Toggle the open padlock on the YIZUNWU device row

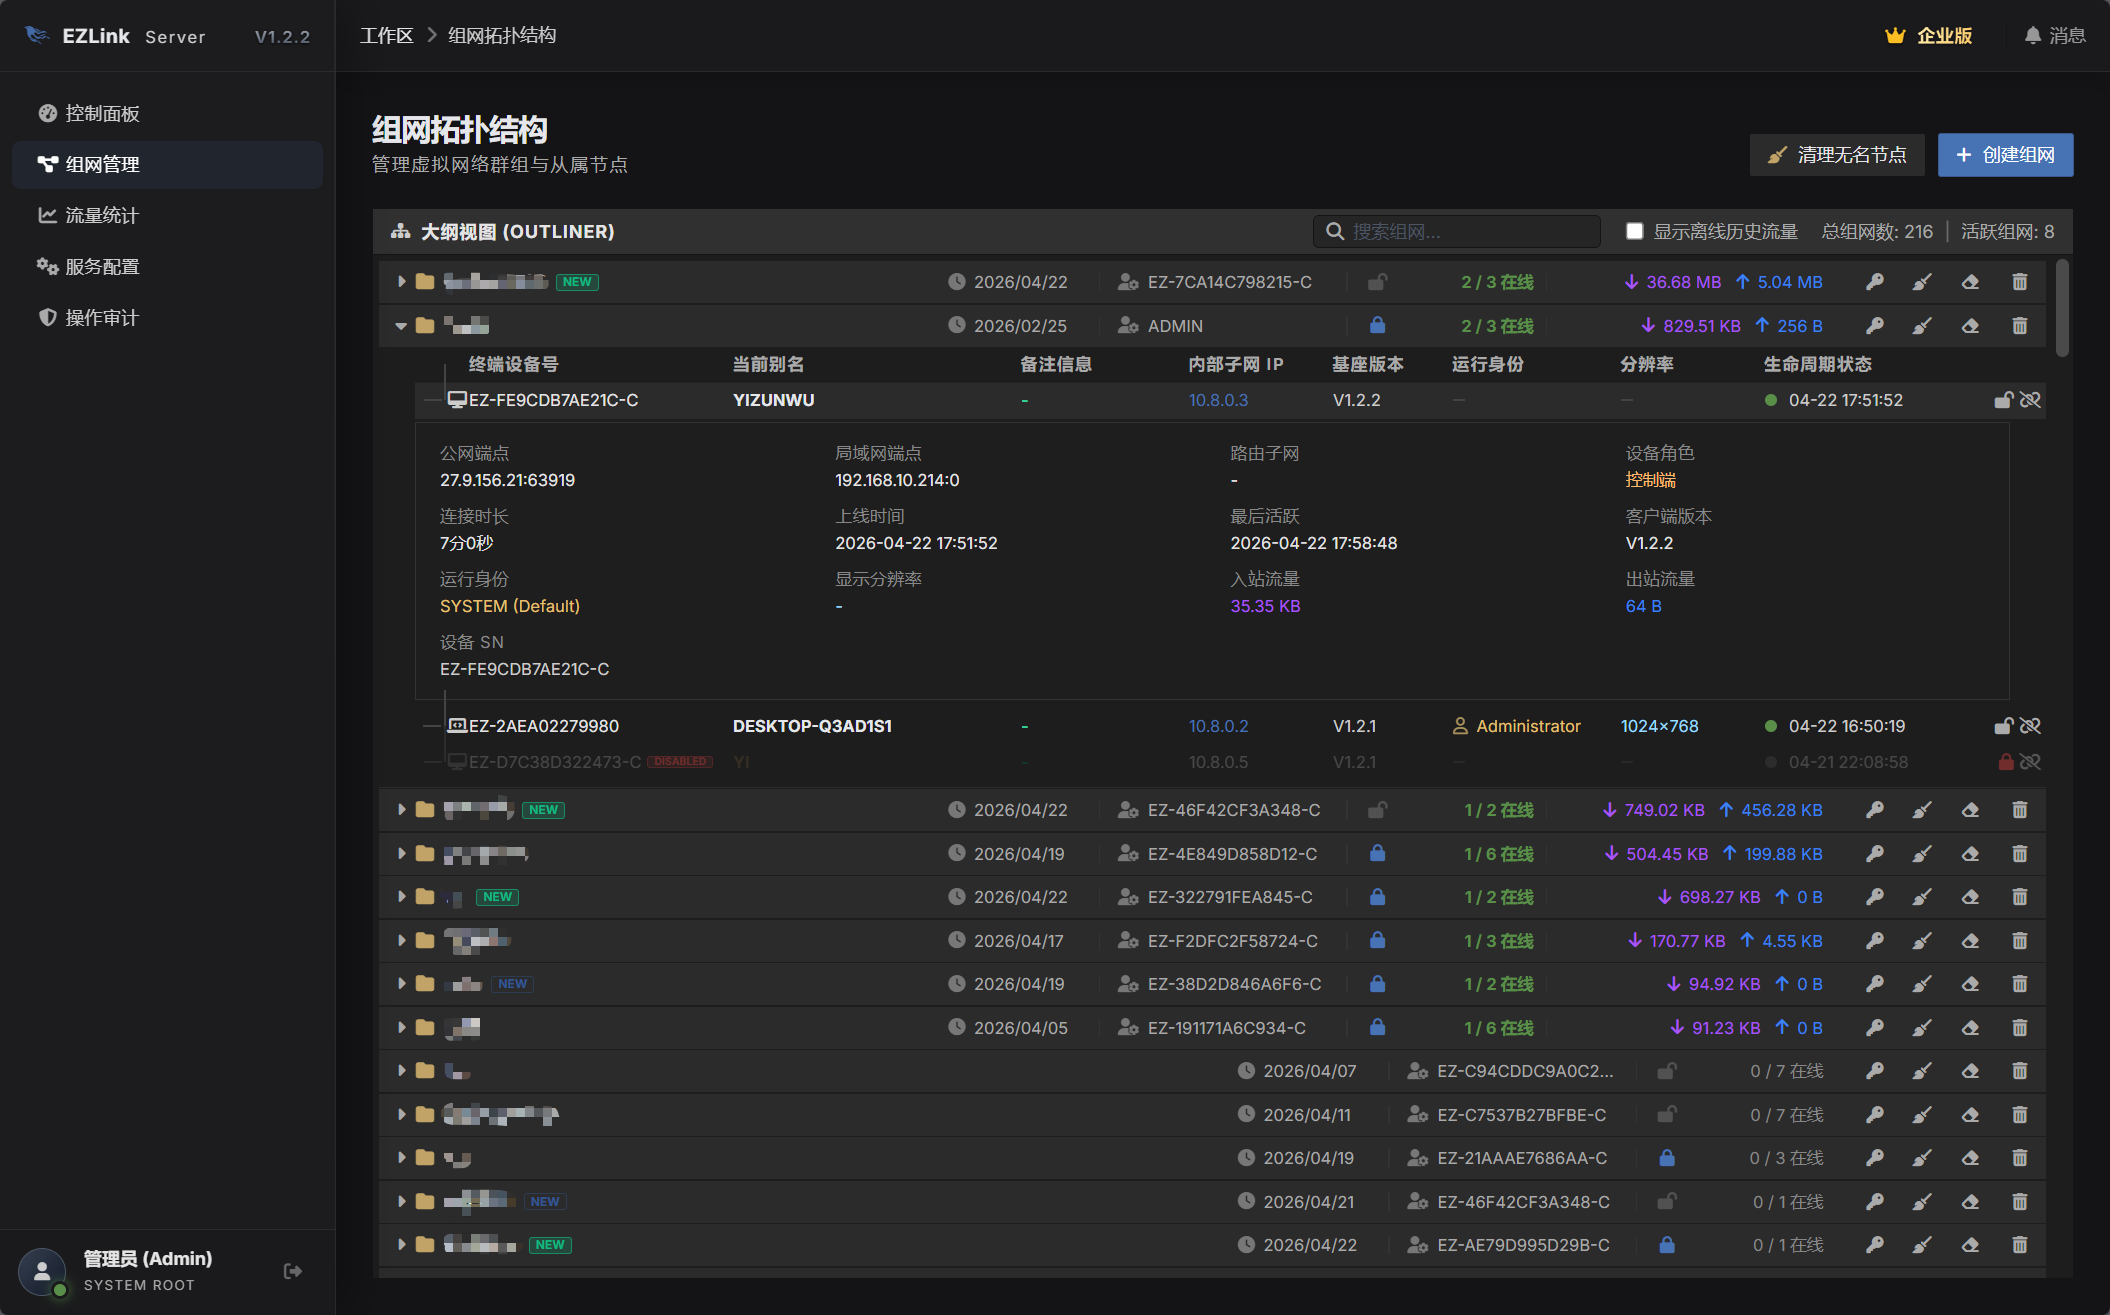point(2003,400)
